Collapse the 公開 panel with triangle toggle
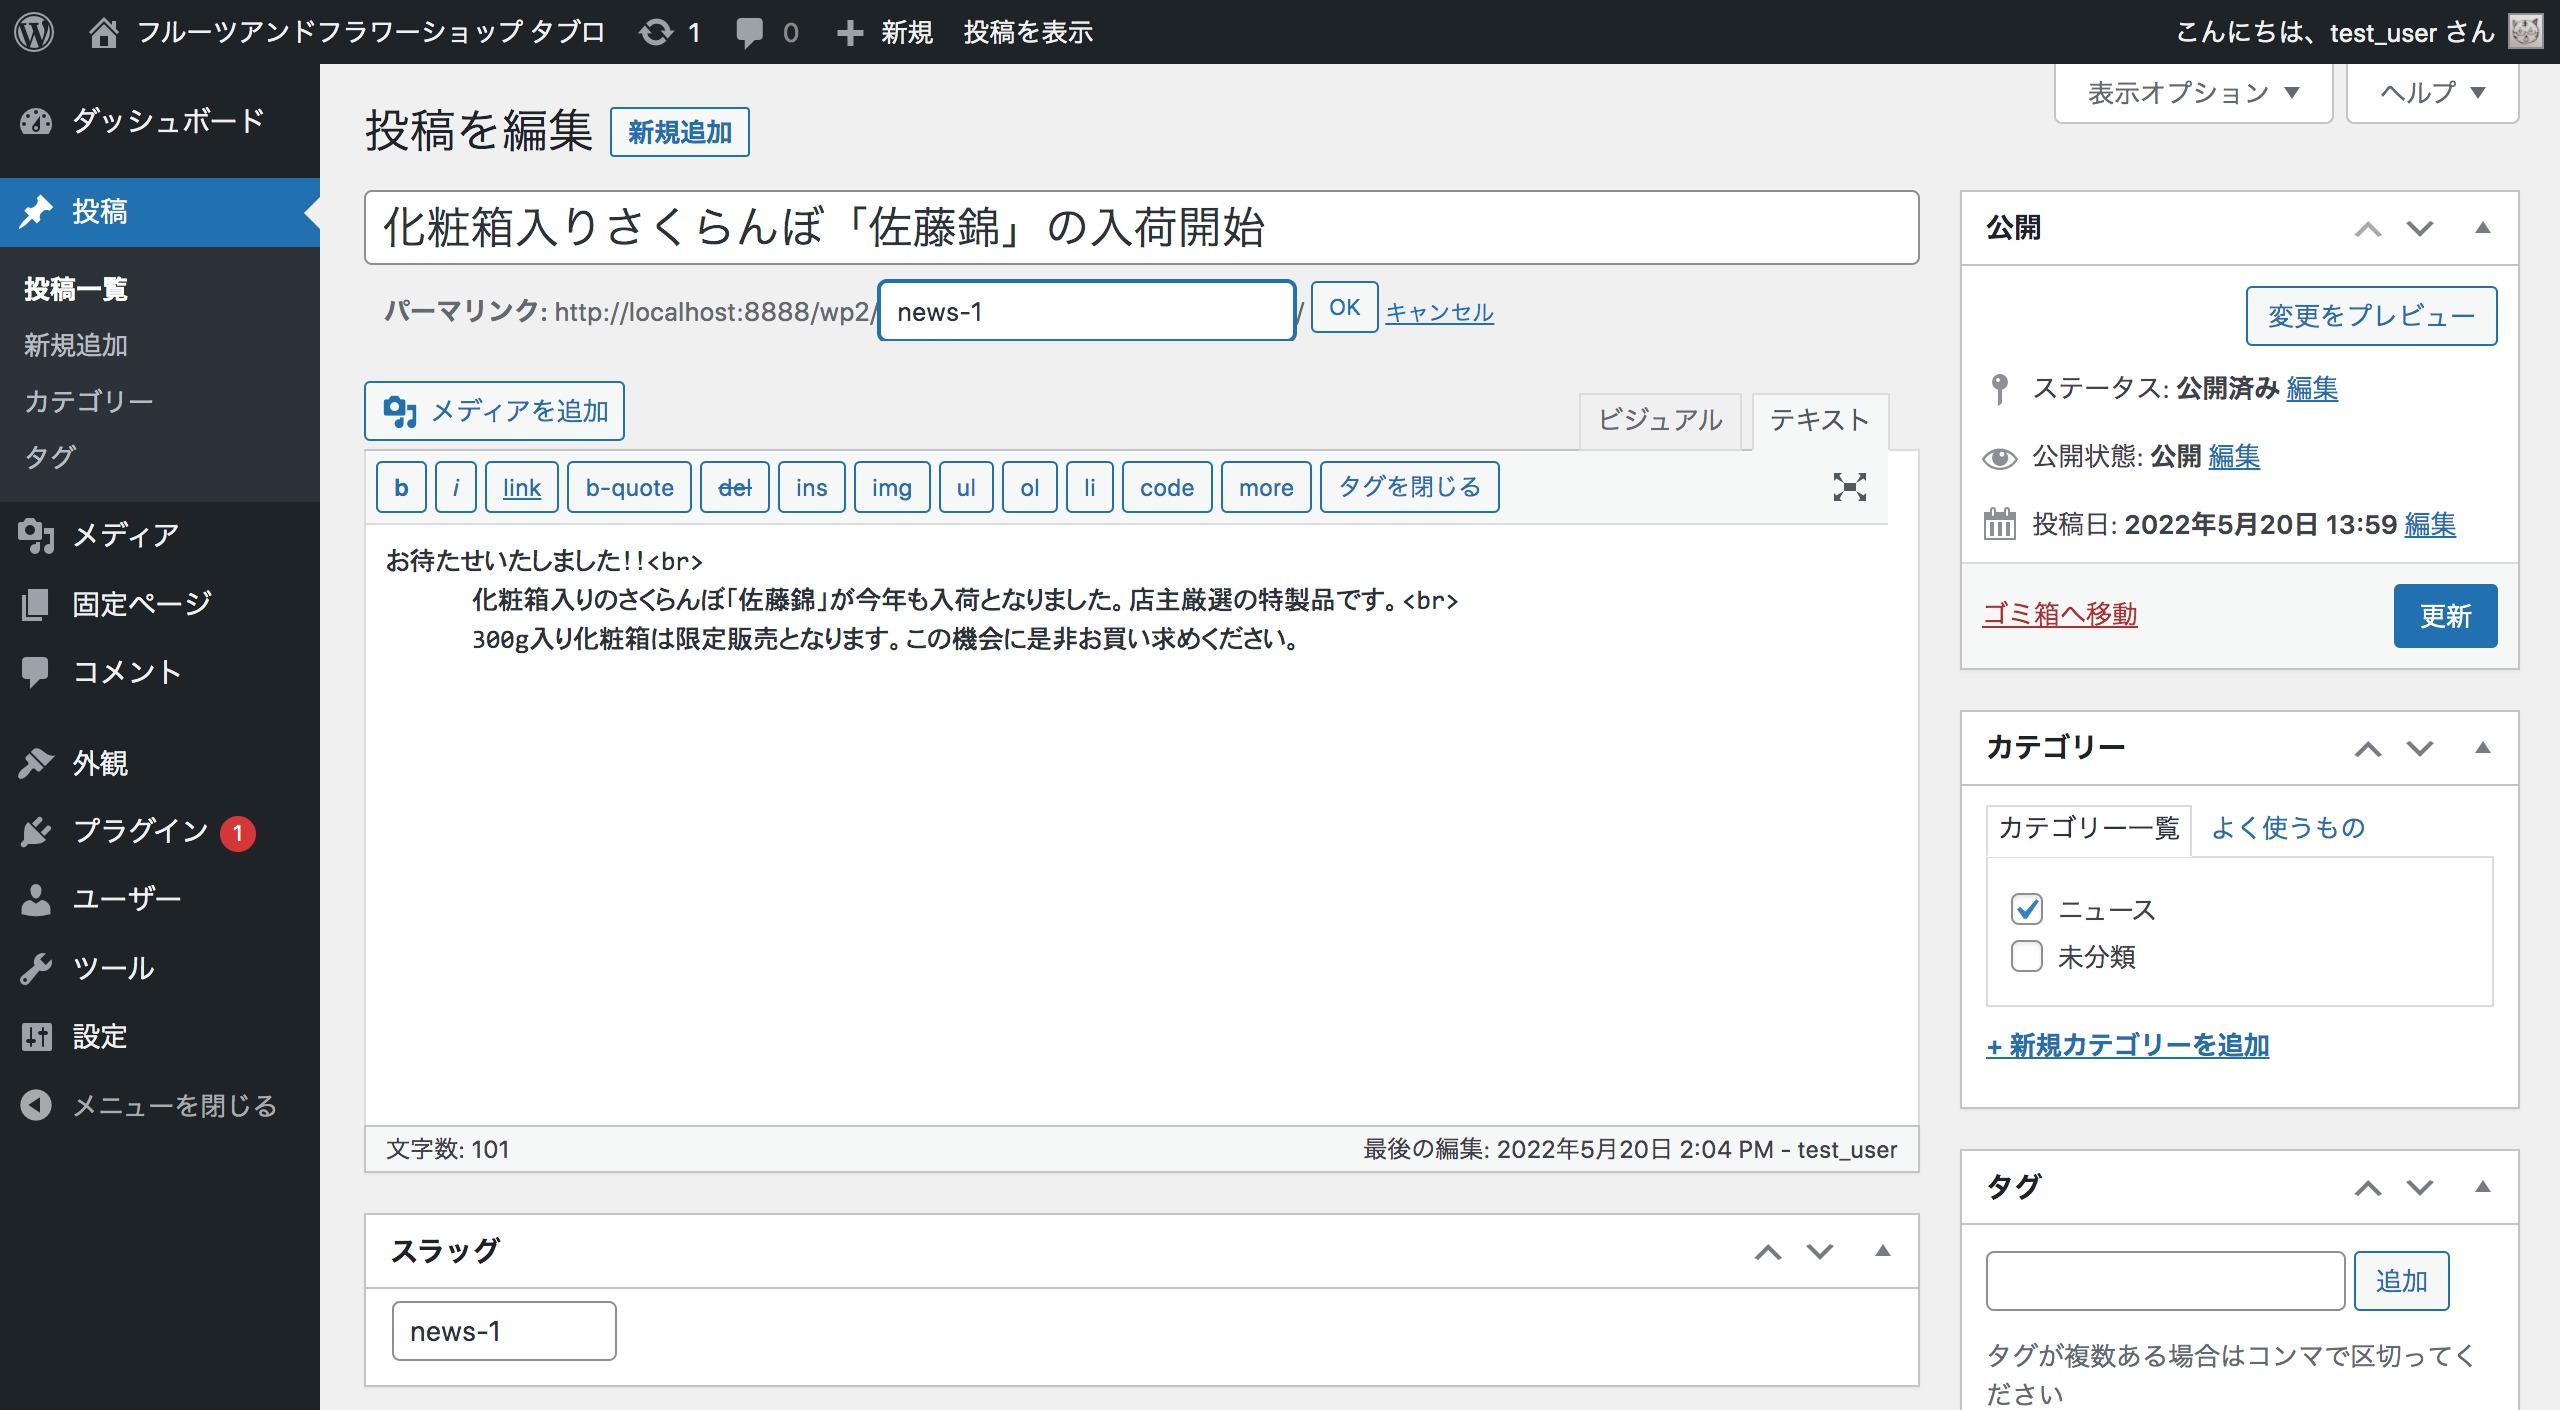The image size is (2560, 1410). [2482, 228]
